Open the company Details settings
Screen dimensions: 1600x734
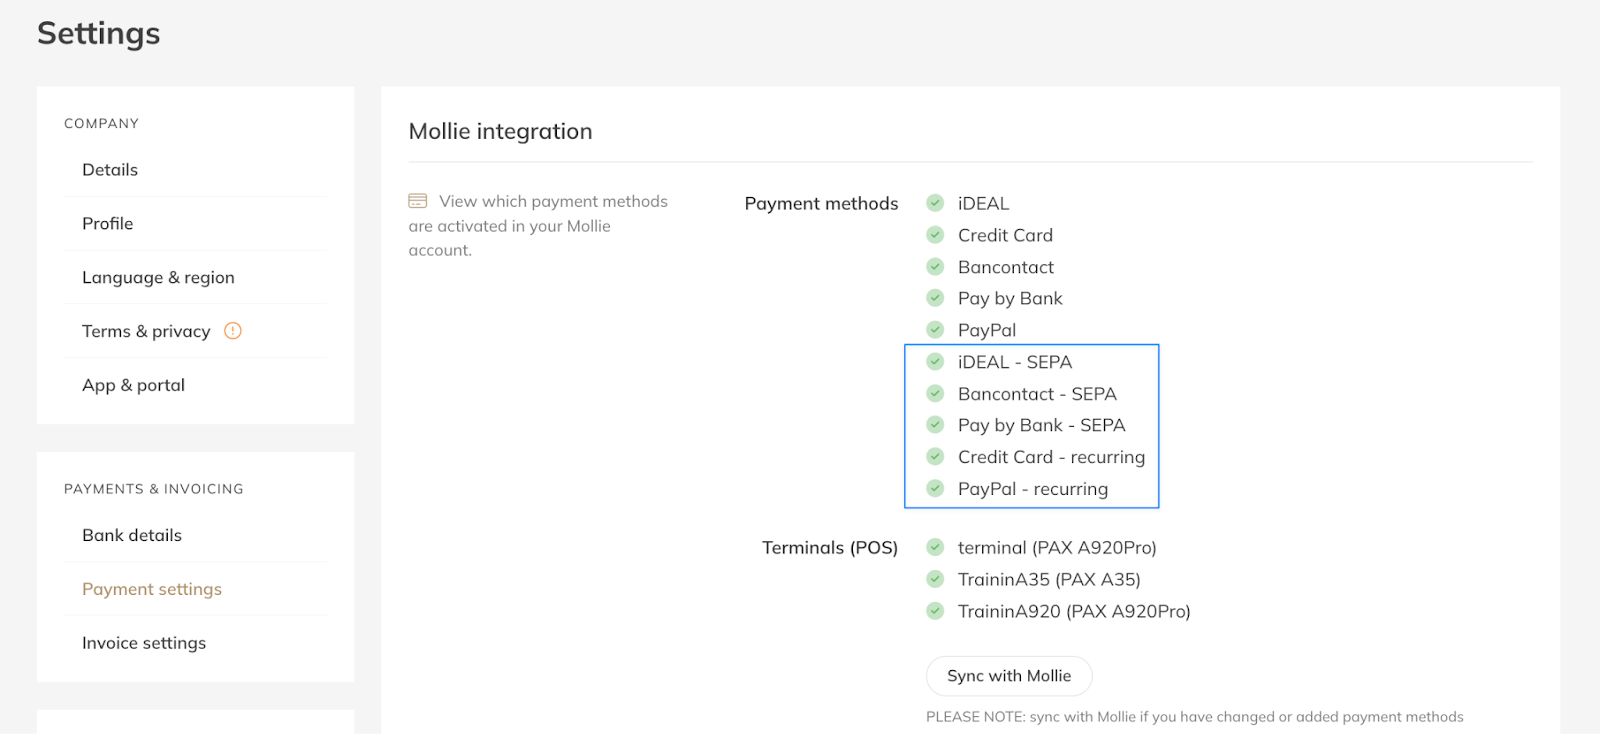point(110,170)
